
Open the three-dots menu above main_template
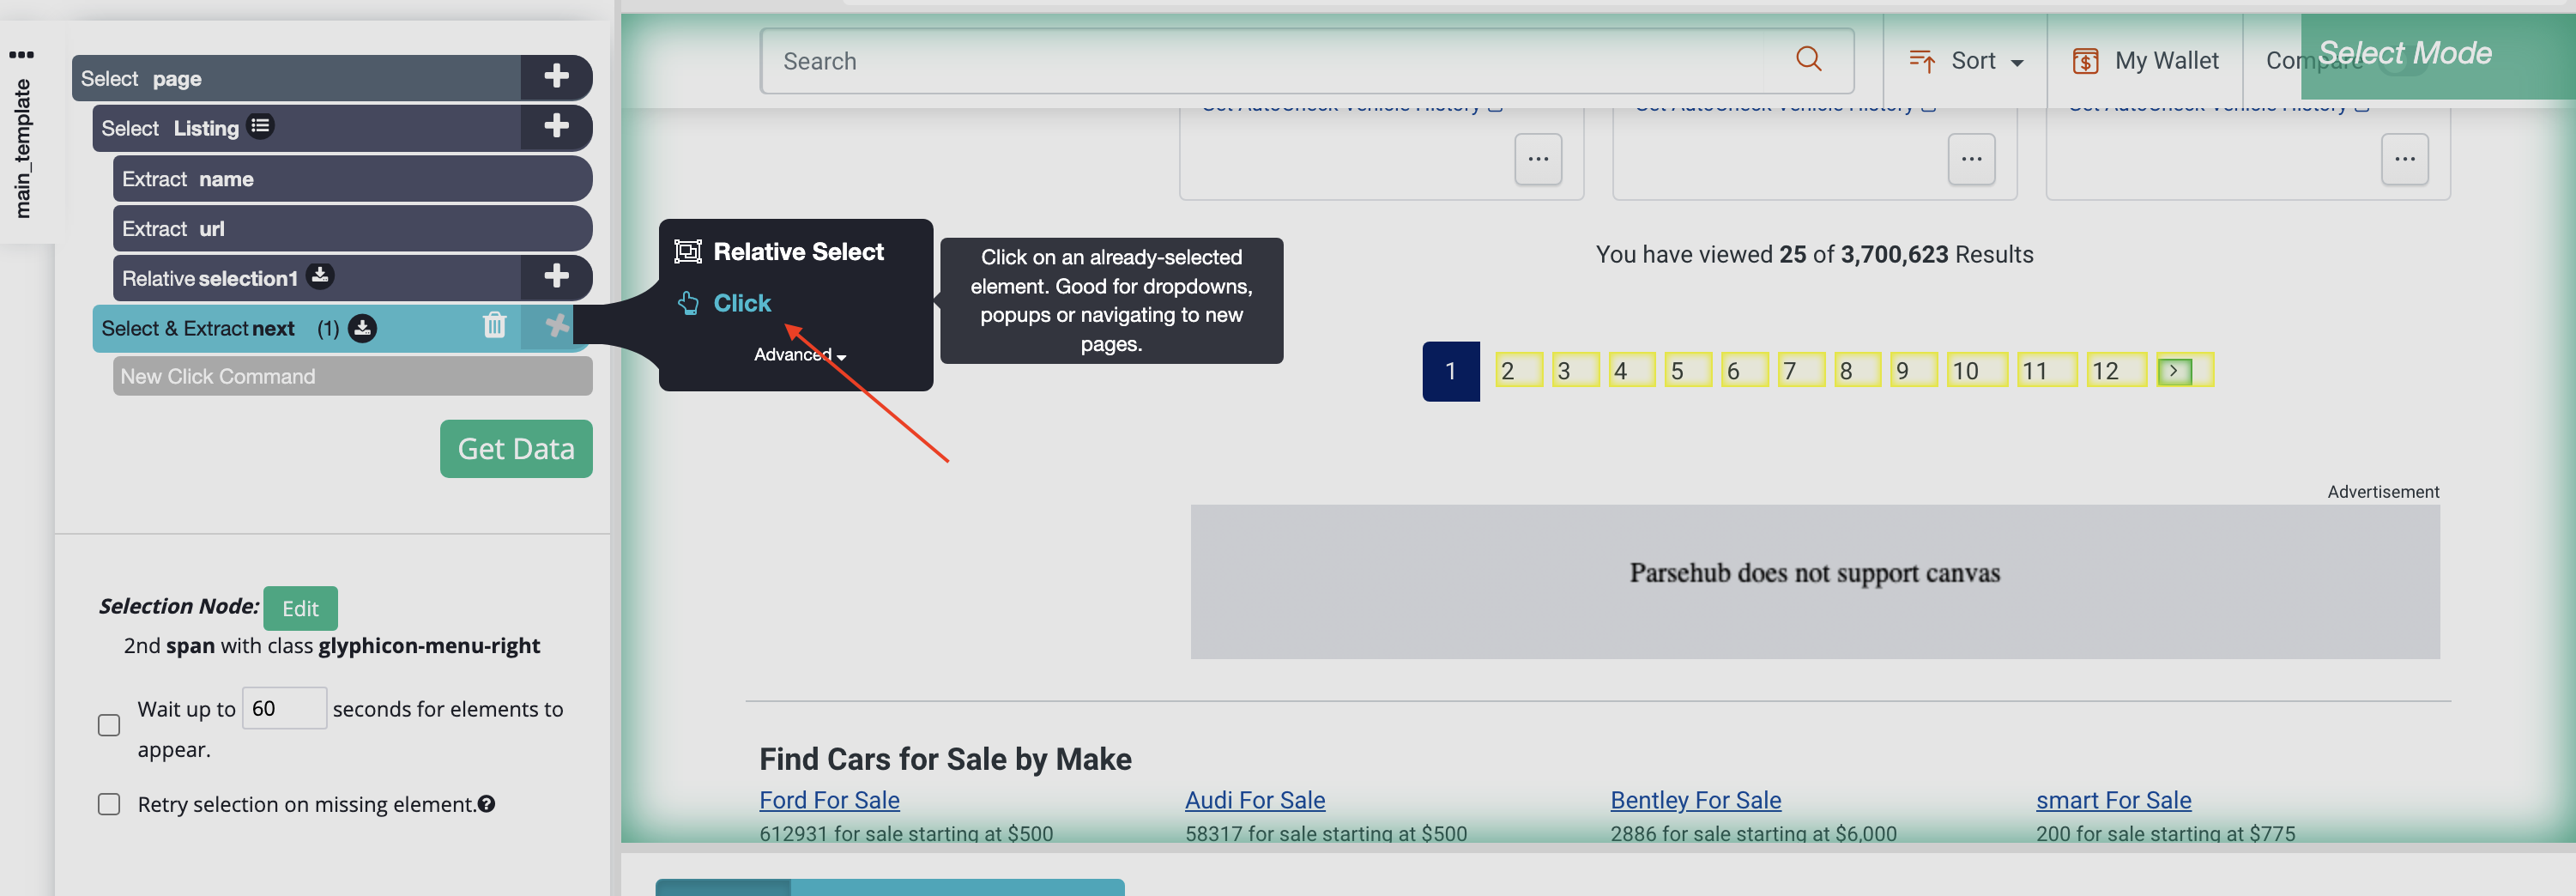[x=21, y=54]
